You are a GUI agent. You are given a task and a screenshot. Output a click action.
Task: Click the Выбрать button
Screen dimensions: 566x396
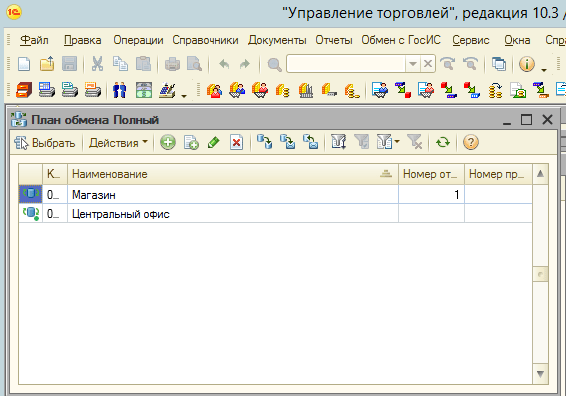coord(45,143)
